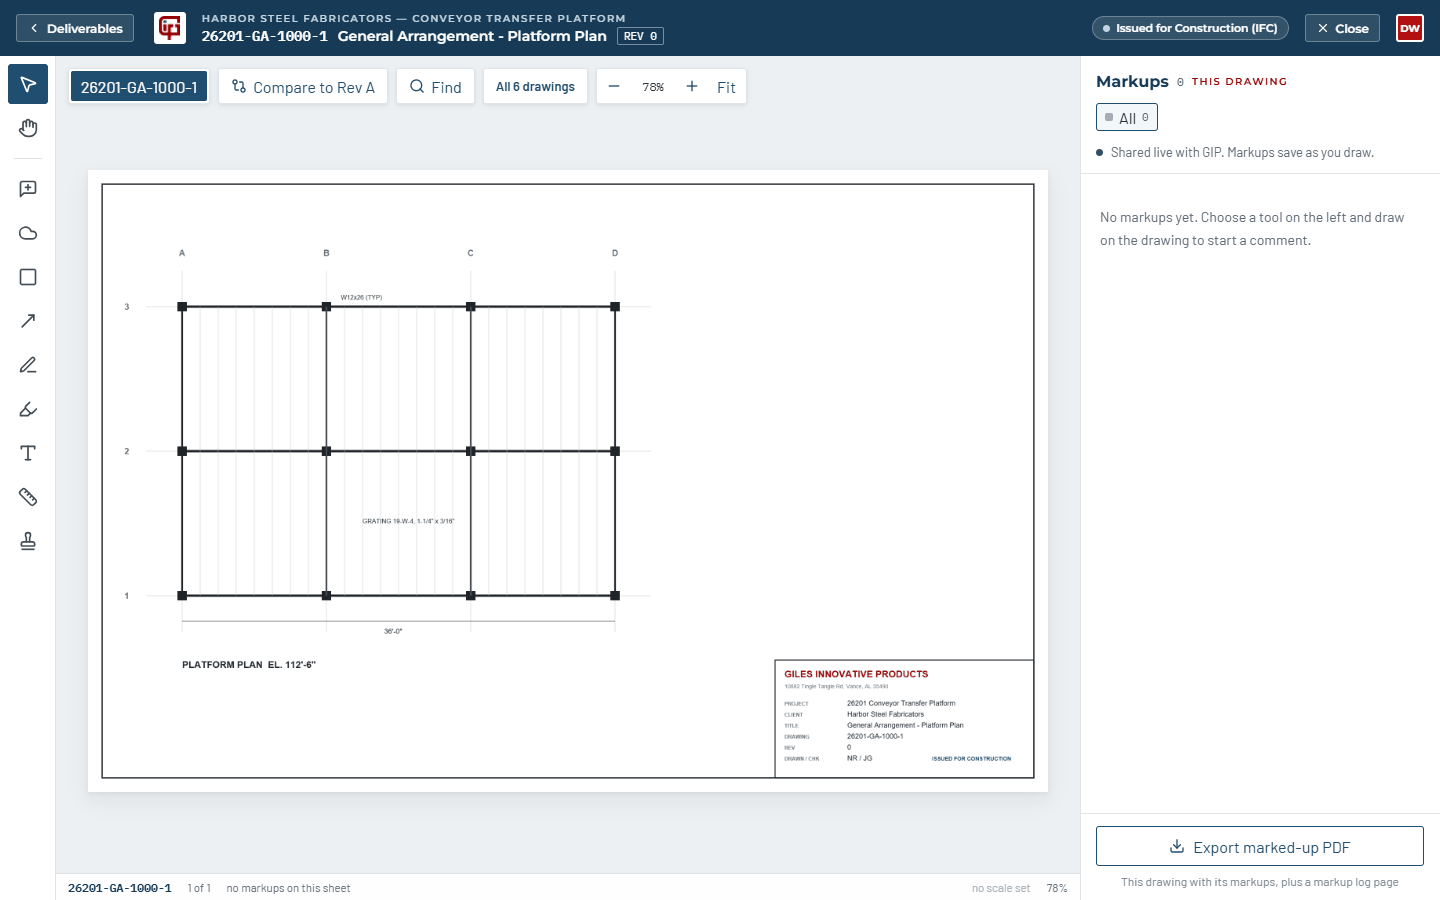Image resolution: width=1440 pixels, height=900 pixels.
Task: Click the status bar drawing number 26201-GA-1000-1
Action: coord(120,888)
